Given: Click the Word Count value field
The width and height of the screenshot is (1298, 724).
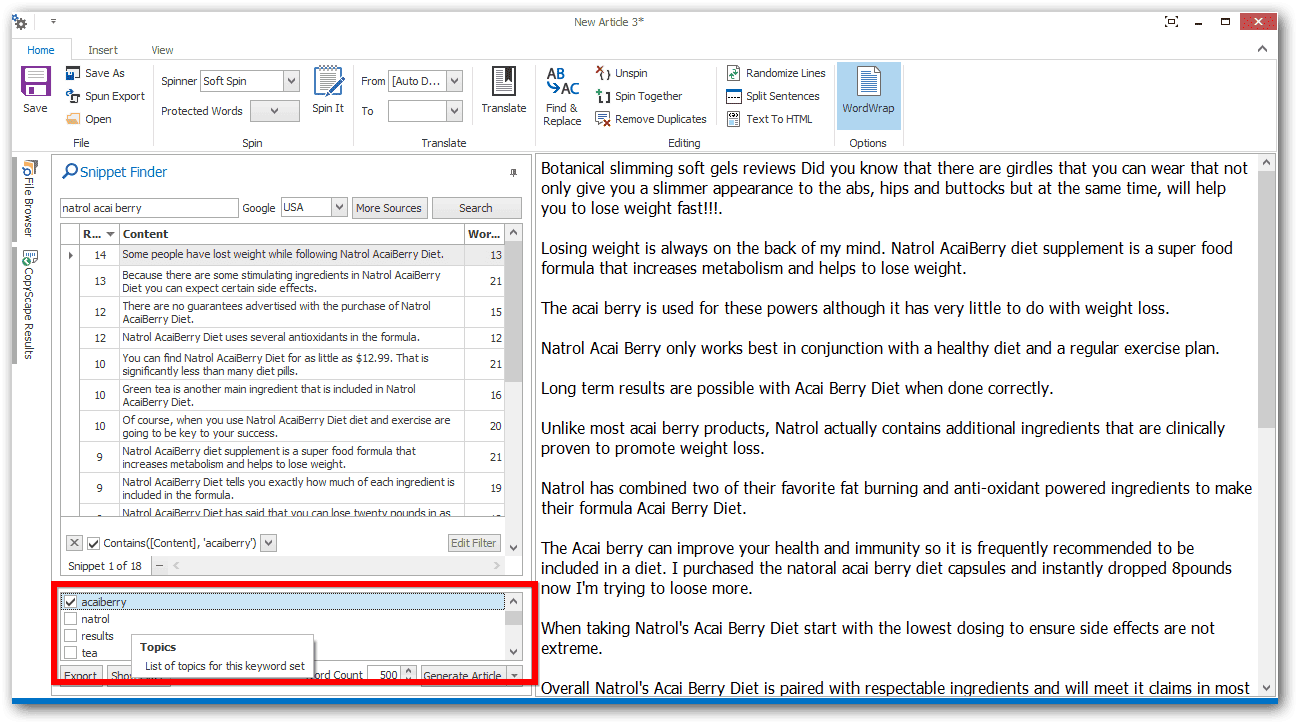Looking at the screenshot, I should tap(384, 676).
